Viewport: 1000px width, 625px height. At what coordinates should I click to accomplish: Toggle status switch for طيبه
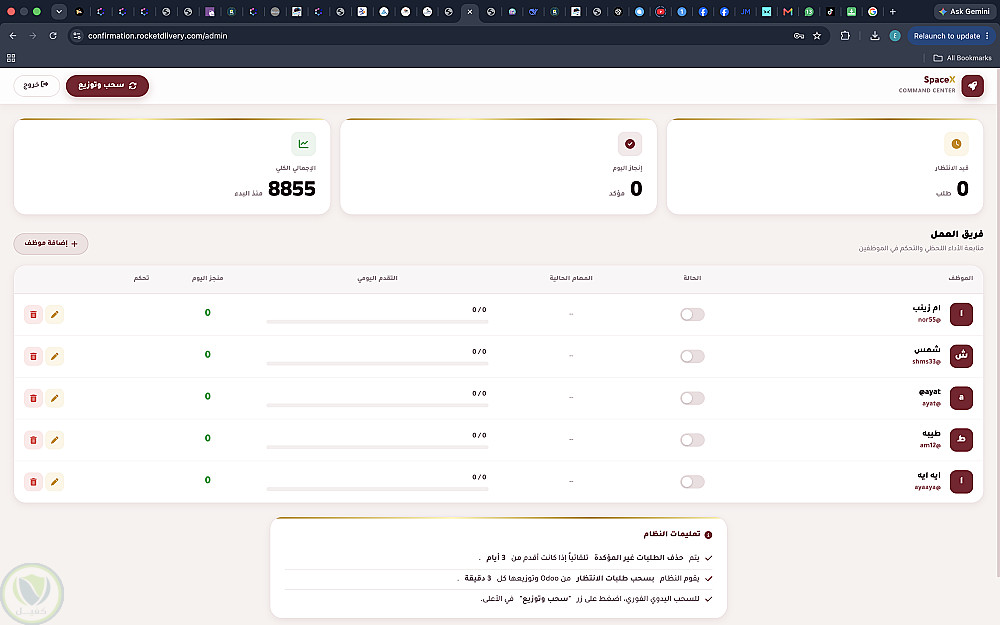pyautogui.click(x=692, y=440)
